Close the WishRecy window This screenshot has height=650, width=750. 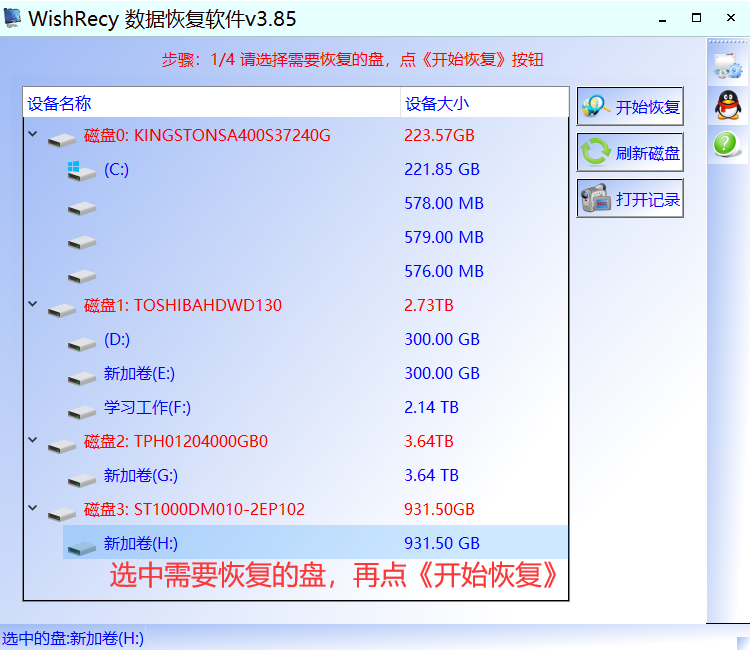730,18
